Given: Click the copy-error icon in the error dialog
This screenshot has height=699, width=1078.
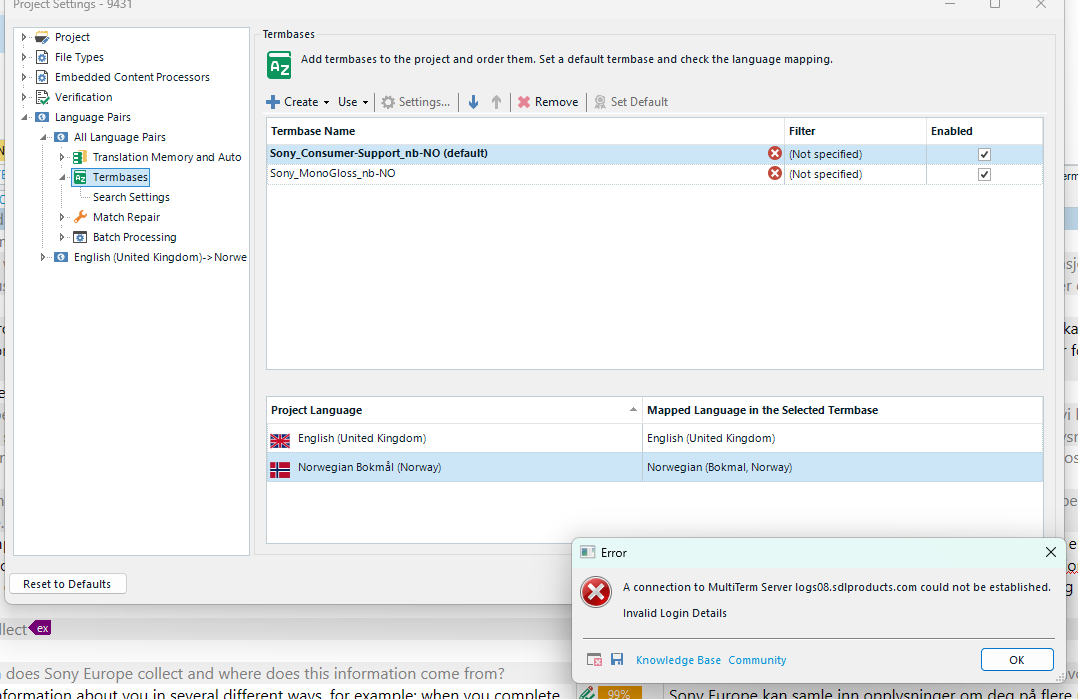Looking at the screenshot, I should tap(594, 659).
